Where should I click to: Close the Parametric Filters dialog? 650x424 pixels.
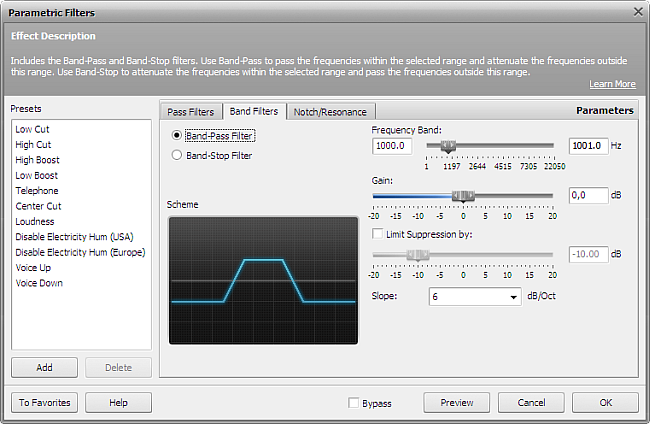coord(638,12)
